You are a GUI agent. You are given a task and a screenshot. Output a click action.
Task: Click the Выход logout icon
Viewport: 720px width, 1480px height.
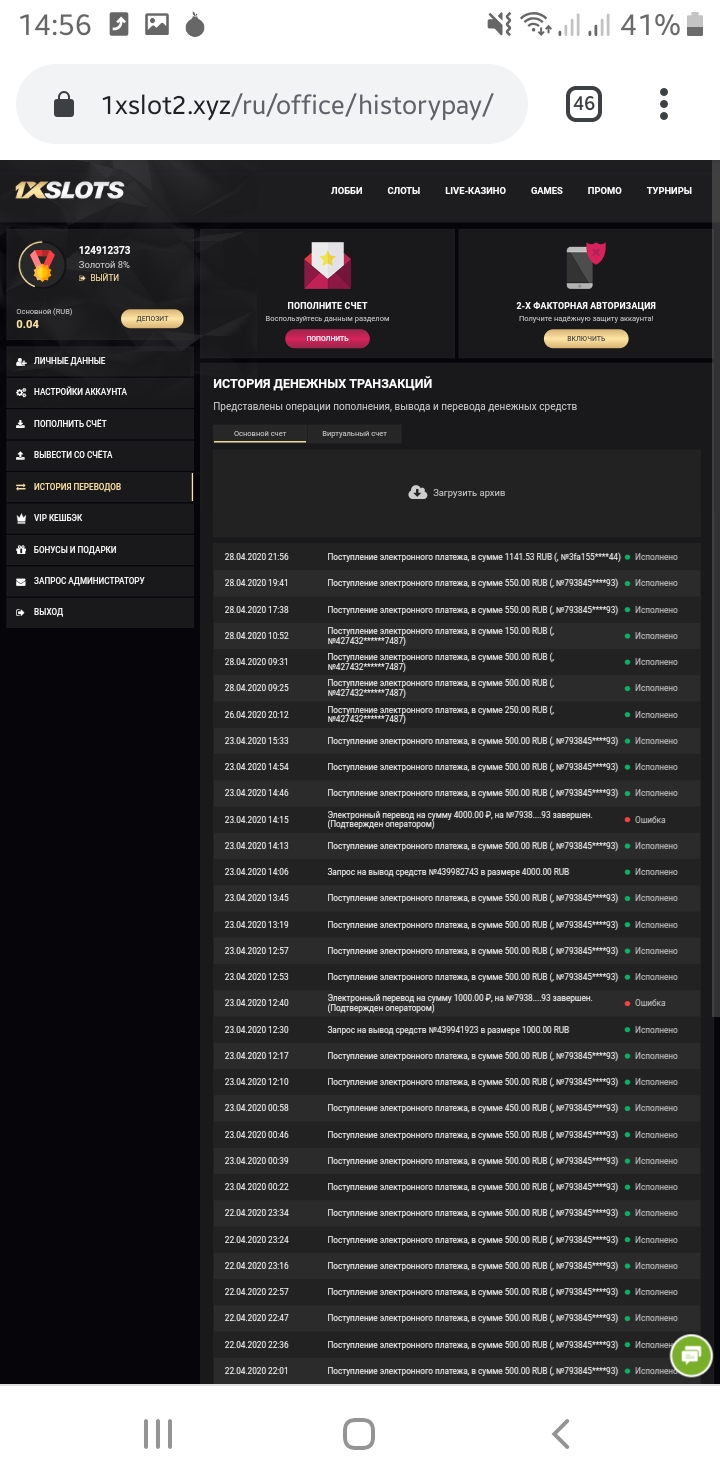click(x=22, y=612)
